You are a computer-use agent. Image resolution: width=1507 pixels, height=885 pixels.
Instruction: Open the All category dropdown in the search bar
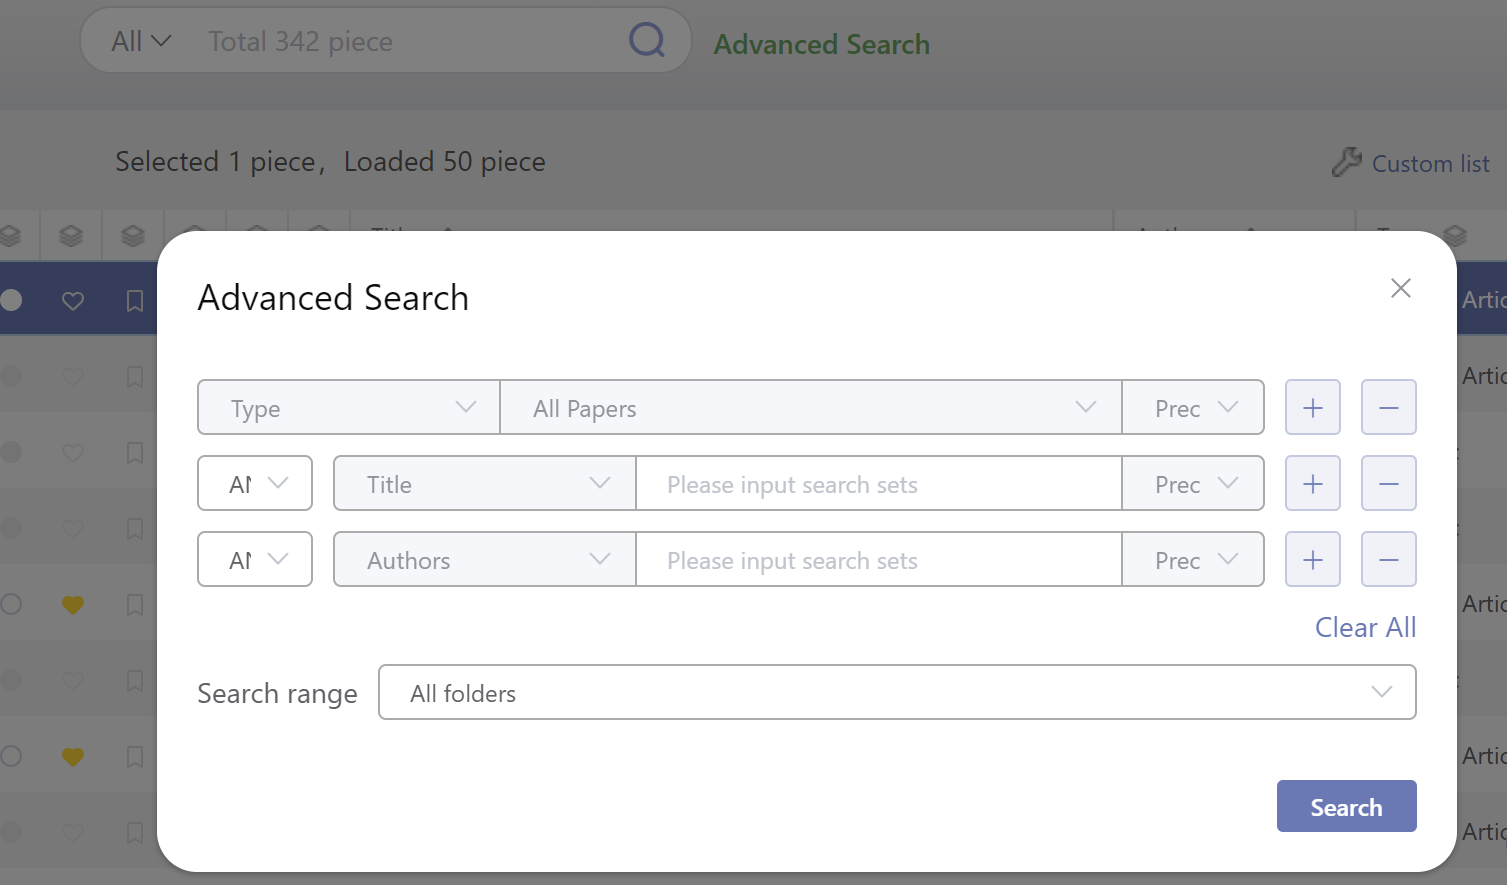click(x=141, y=41)
